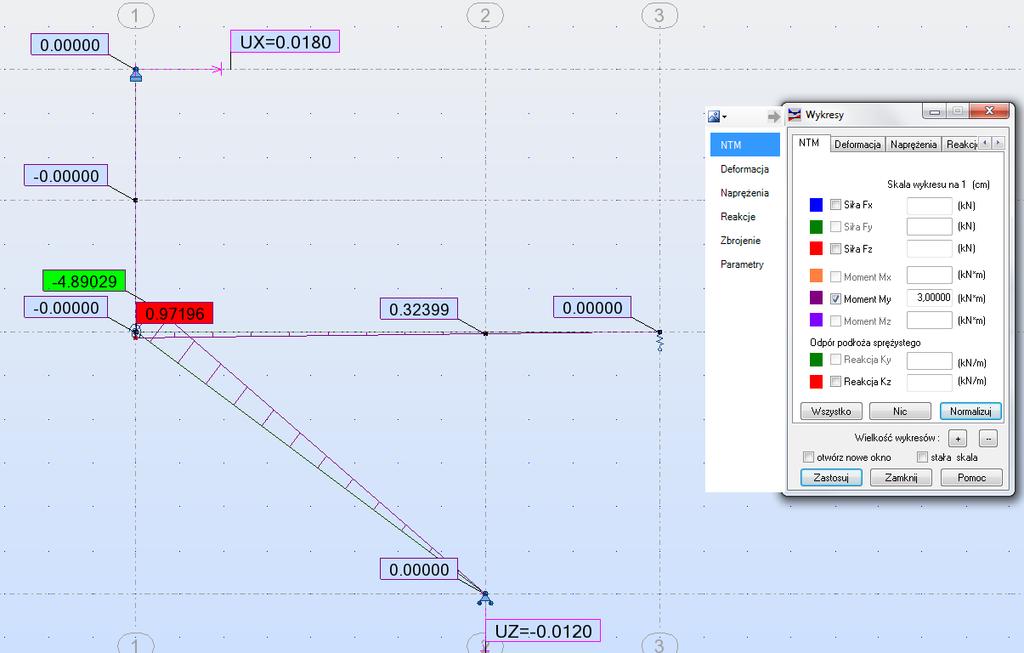Click the picture icon above the NTM list
Screen dimensions: 1024x653
714,116
